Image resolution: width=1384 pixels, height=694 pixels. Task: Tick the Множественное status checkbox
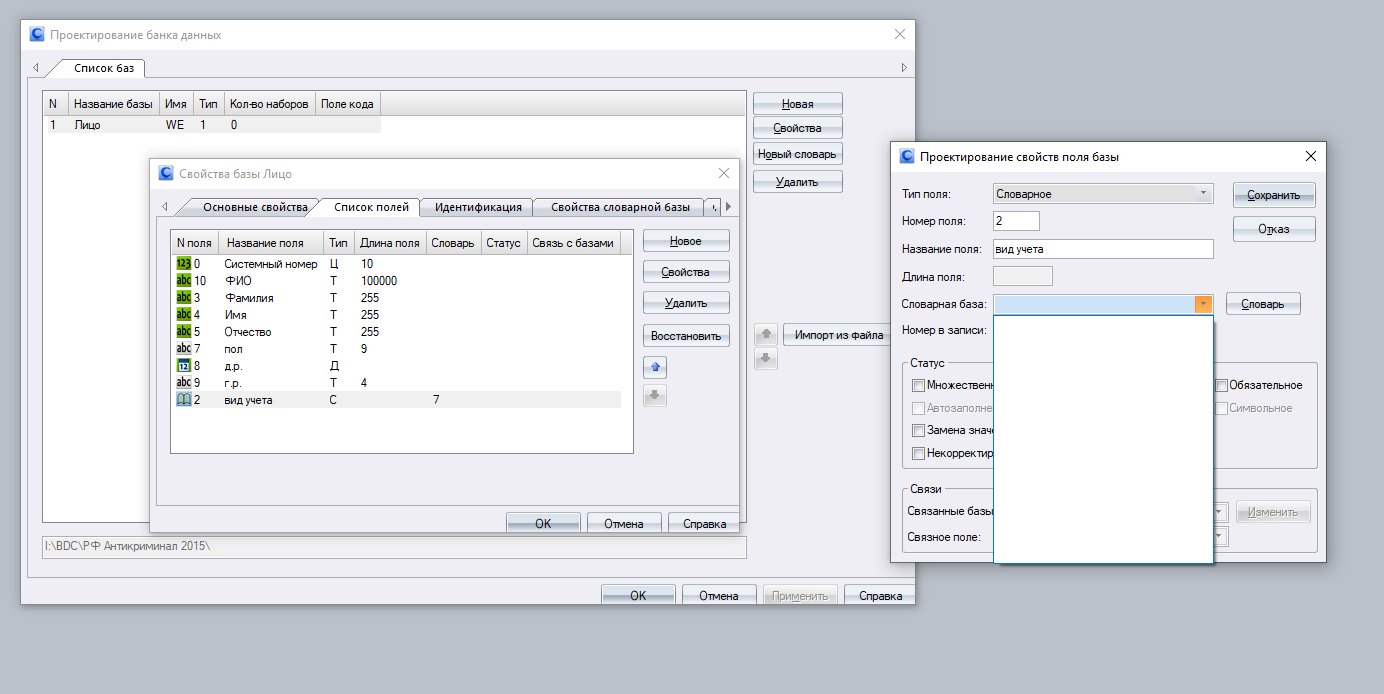tap(918, 385)
